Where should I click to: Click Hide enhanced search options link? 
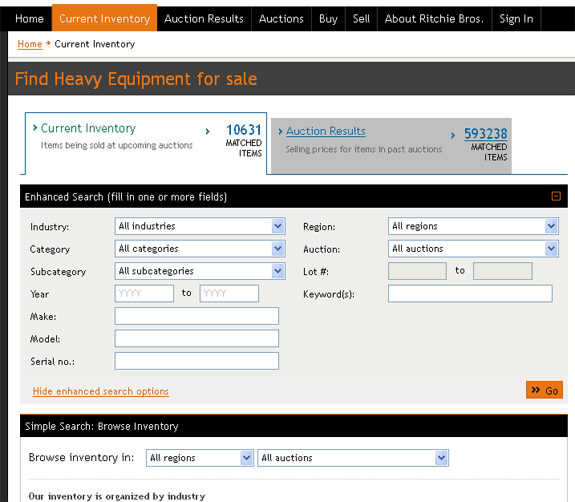pos(101,391)
